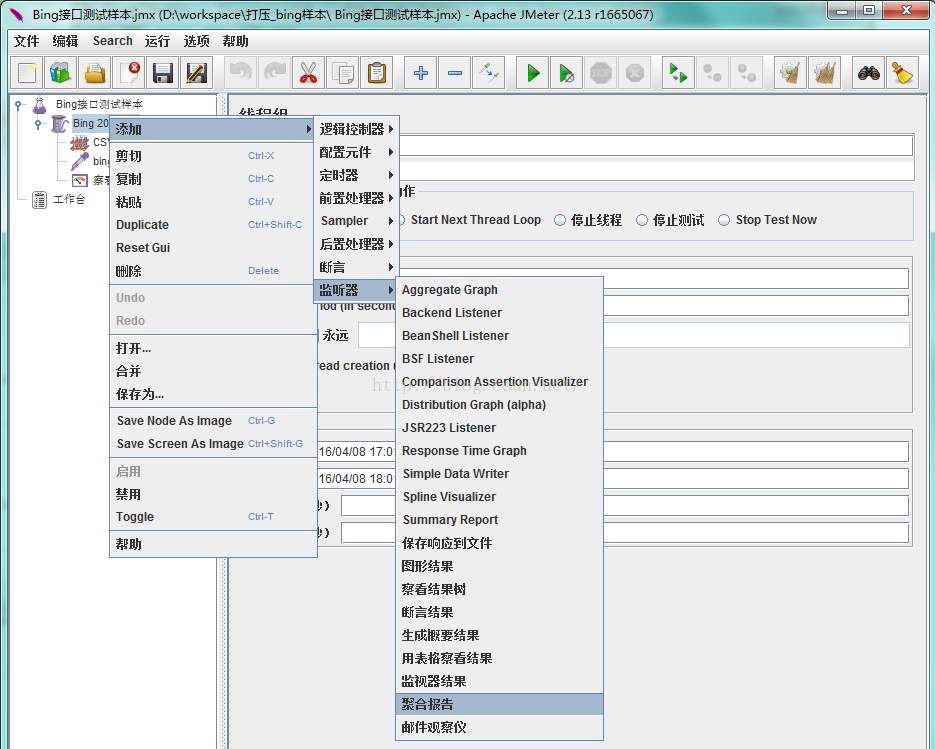Choose 邮件观察仪 listener entry
The image size is (935, 749).
pos(500,727)
